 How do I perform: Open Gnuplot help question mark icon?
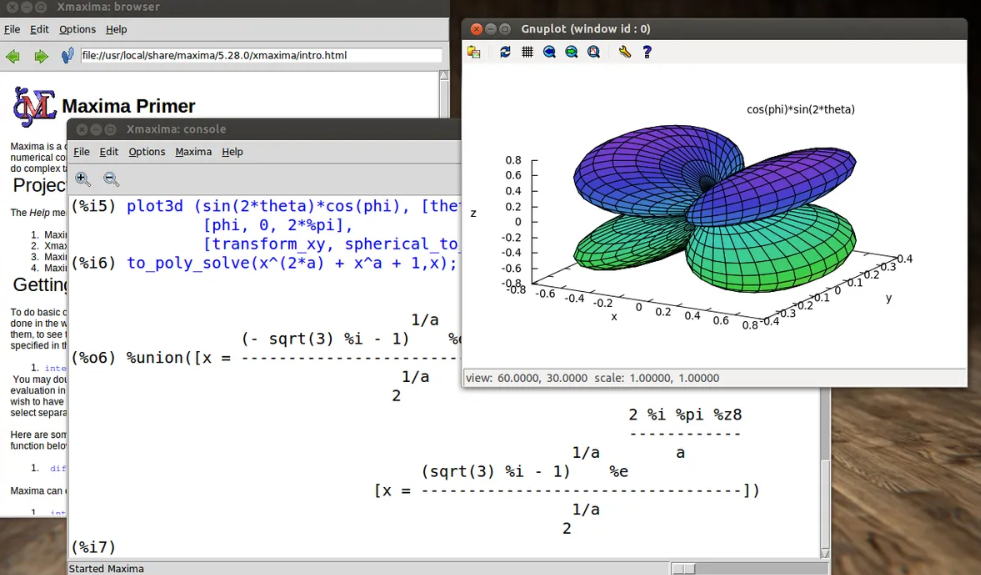click(x=647, y=52)
